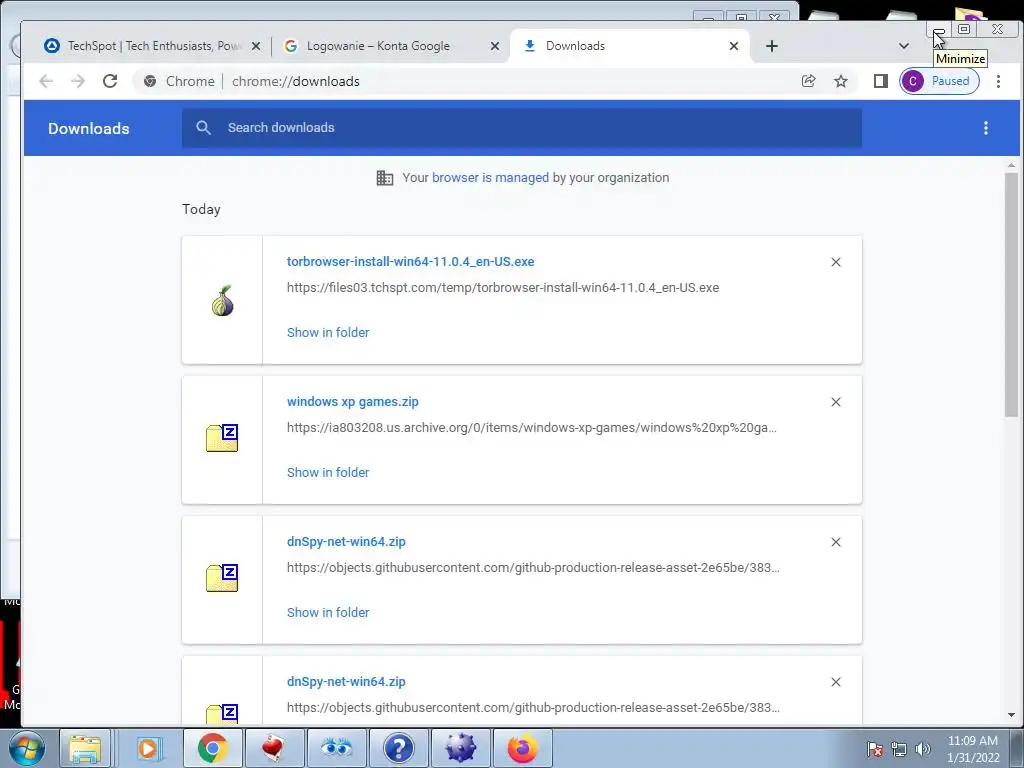Open the last dnSpy-net-win64.zip file link
Viewport: 1024px width, 768px height.
click(346, 681)
